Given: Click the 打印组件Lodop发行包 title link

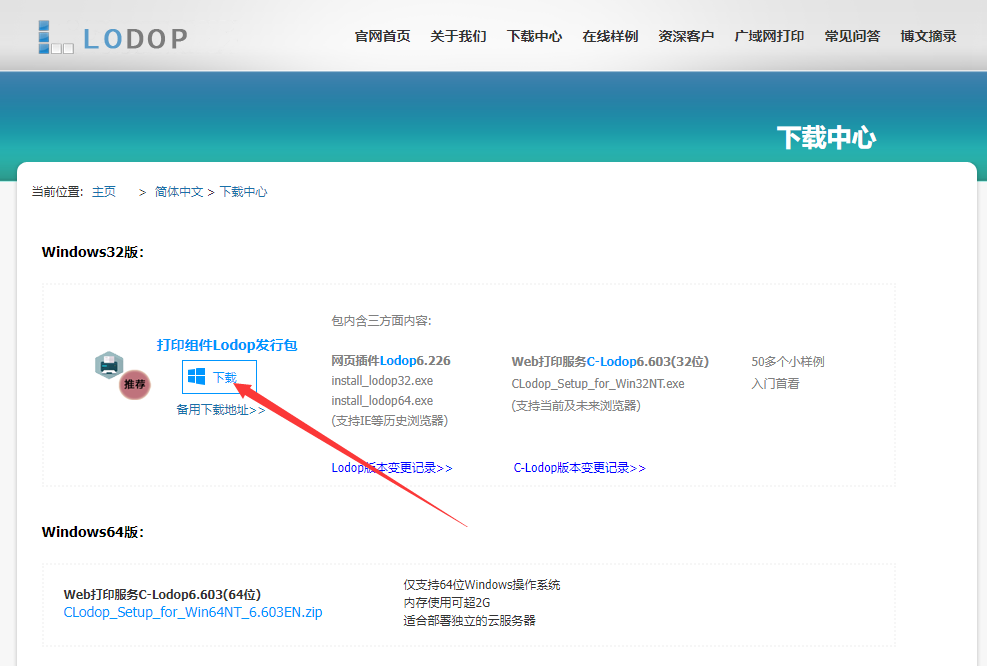Looking at the screenshot, I should click(x=227, y=345).
